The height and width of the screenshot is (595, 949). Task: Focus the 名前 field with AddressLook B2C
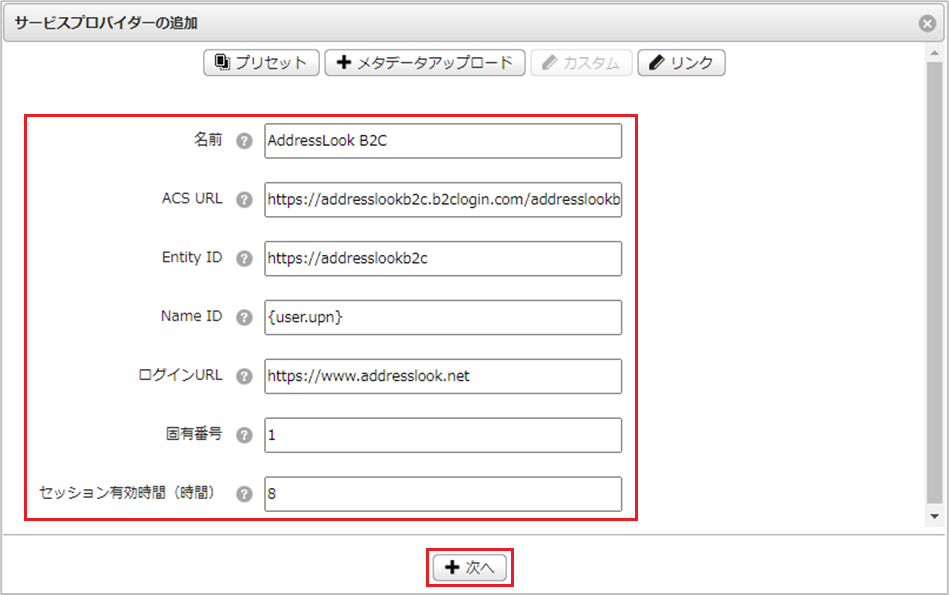tap(443, 141)
